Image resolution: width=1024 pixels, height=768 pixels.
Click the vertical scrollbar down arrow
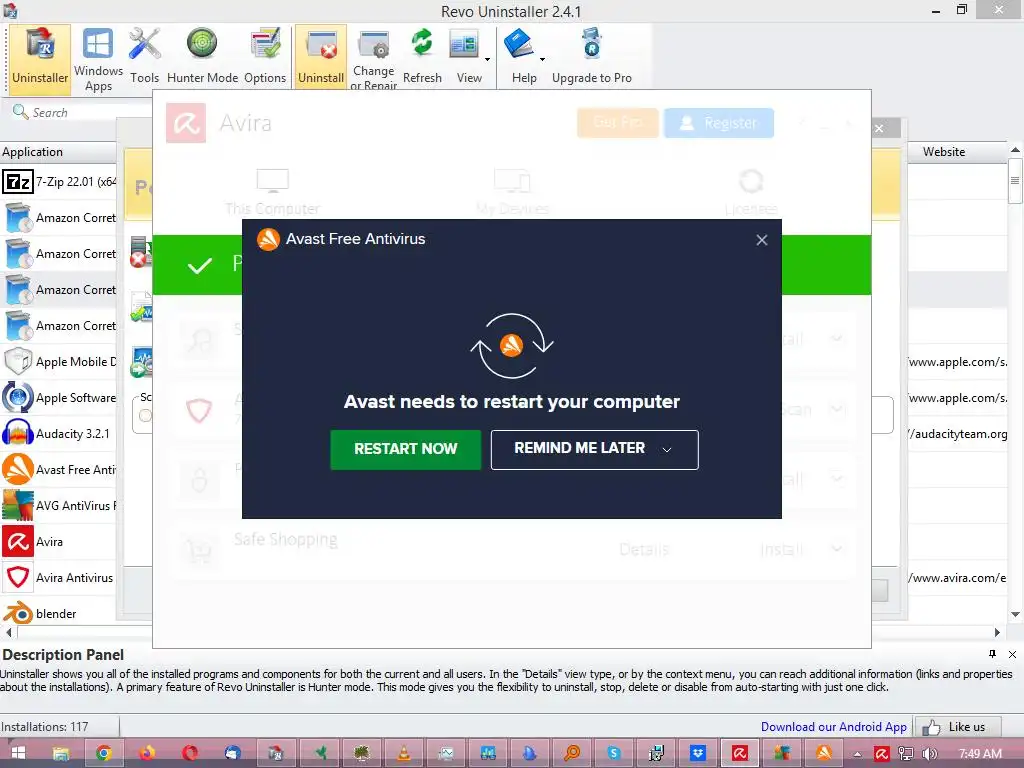[1015, 614]
